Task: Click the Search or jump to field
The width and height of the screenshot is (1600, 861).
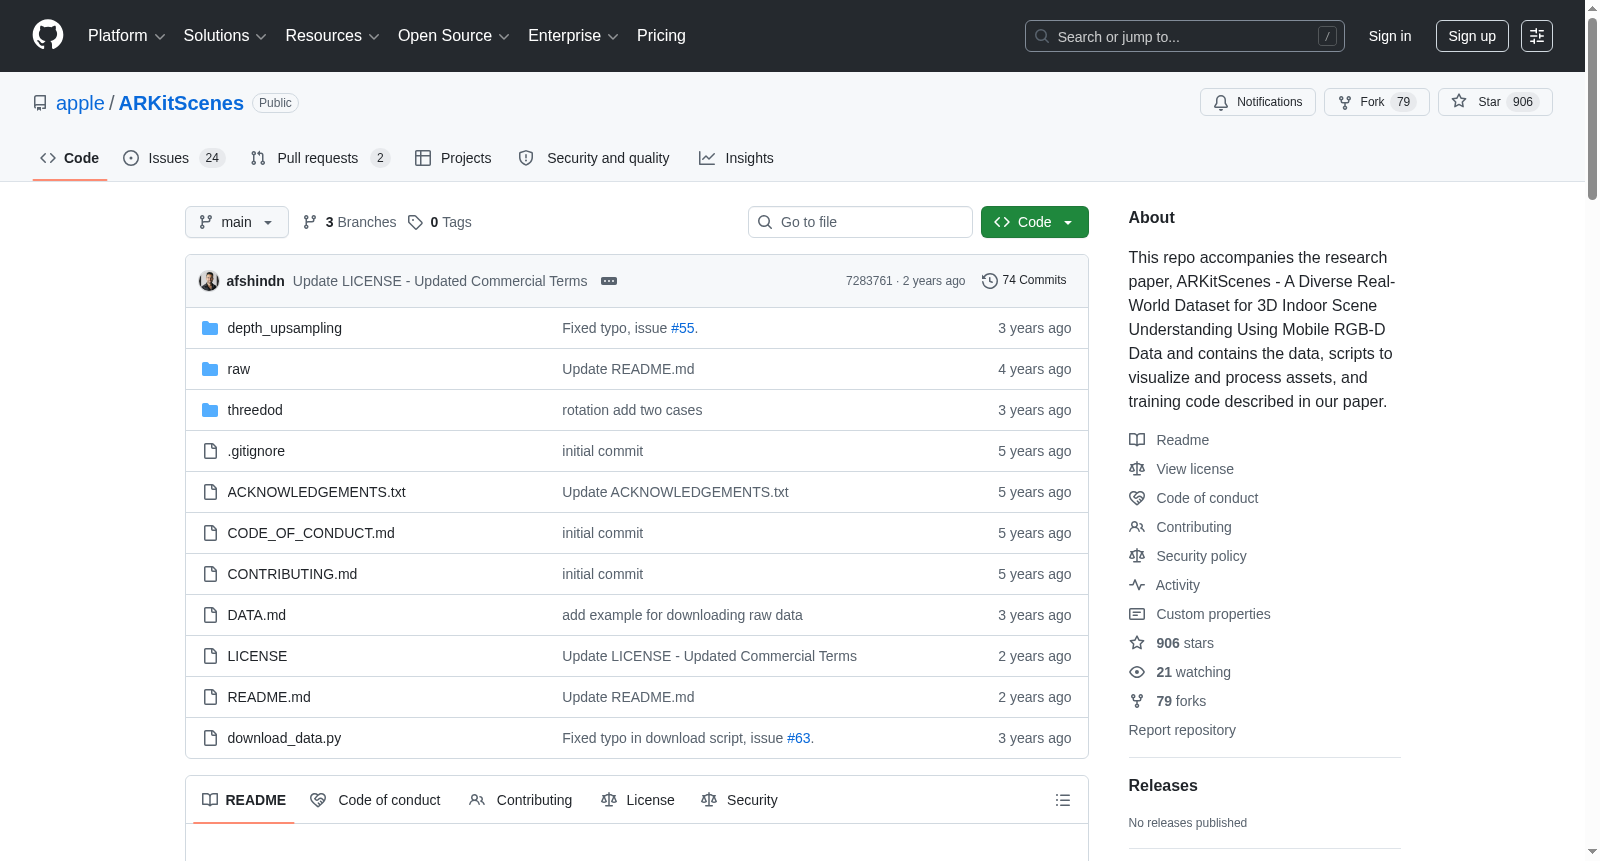Action: (1185, 36)
